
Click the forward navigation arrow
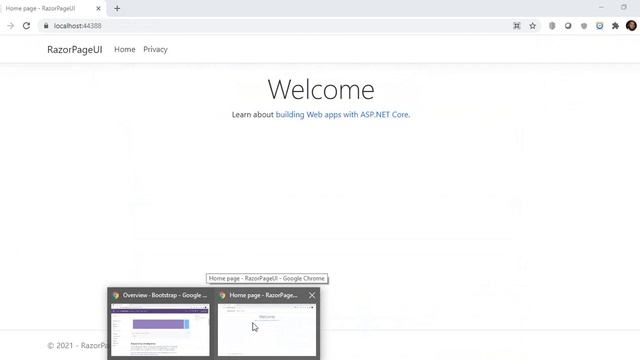(11, 26)
